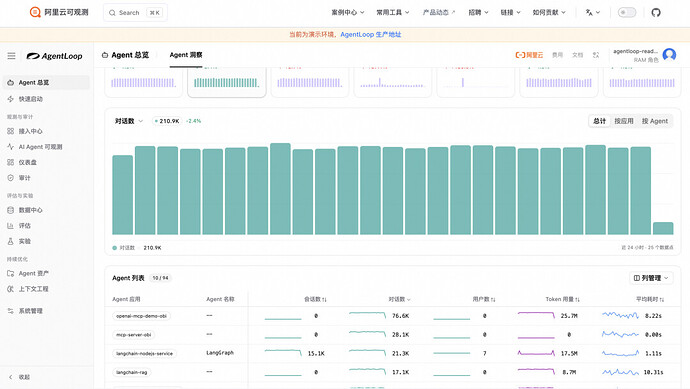This screenshot has height=389, width=690.
Task: Click the 25.7M token usage cell
Action: click(x=569, y=316)
